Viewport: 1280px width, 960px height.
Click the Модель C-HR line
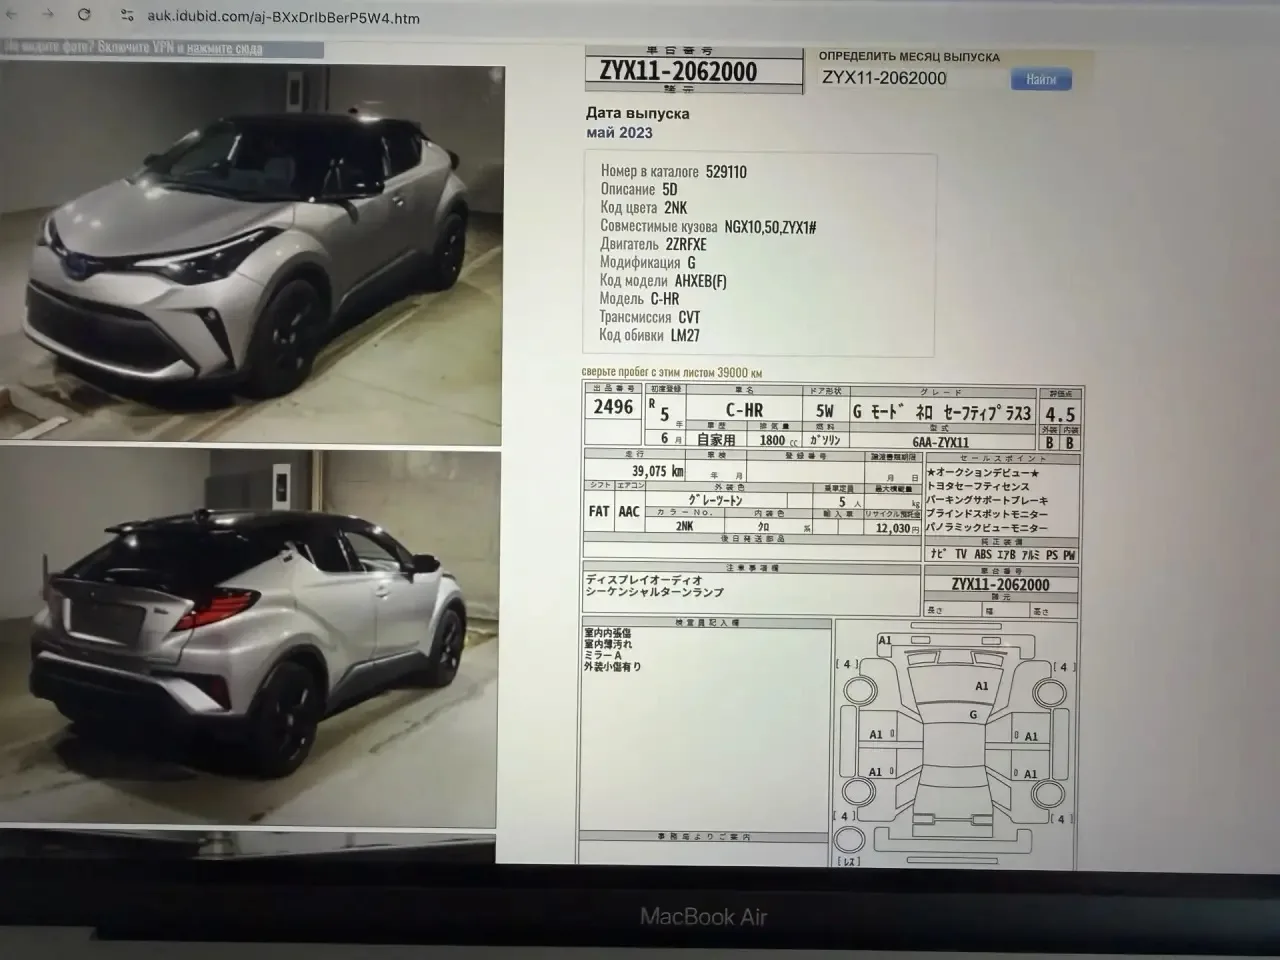[639, 299]
